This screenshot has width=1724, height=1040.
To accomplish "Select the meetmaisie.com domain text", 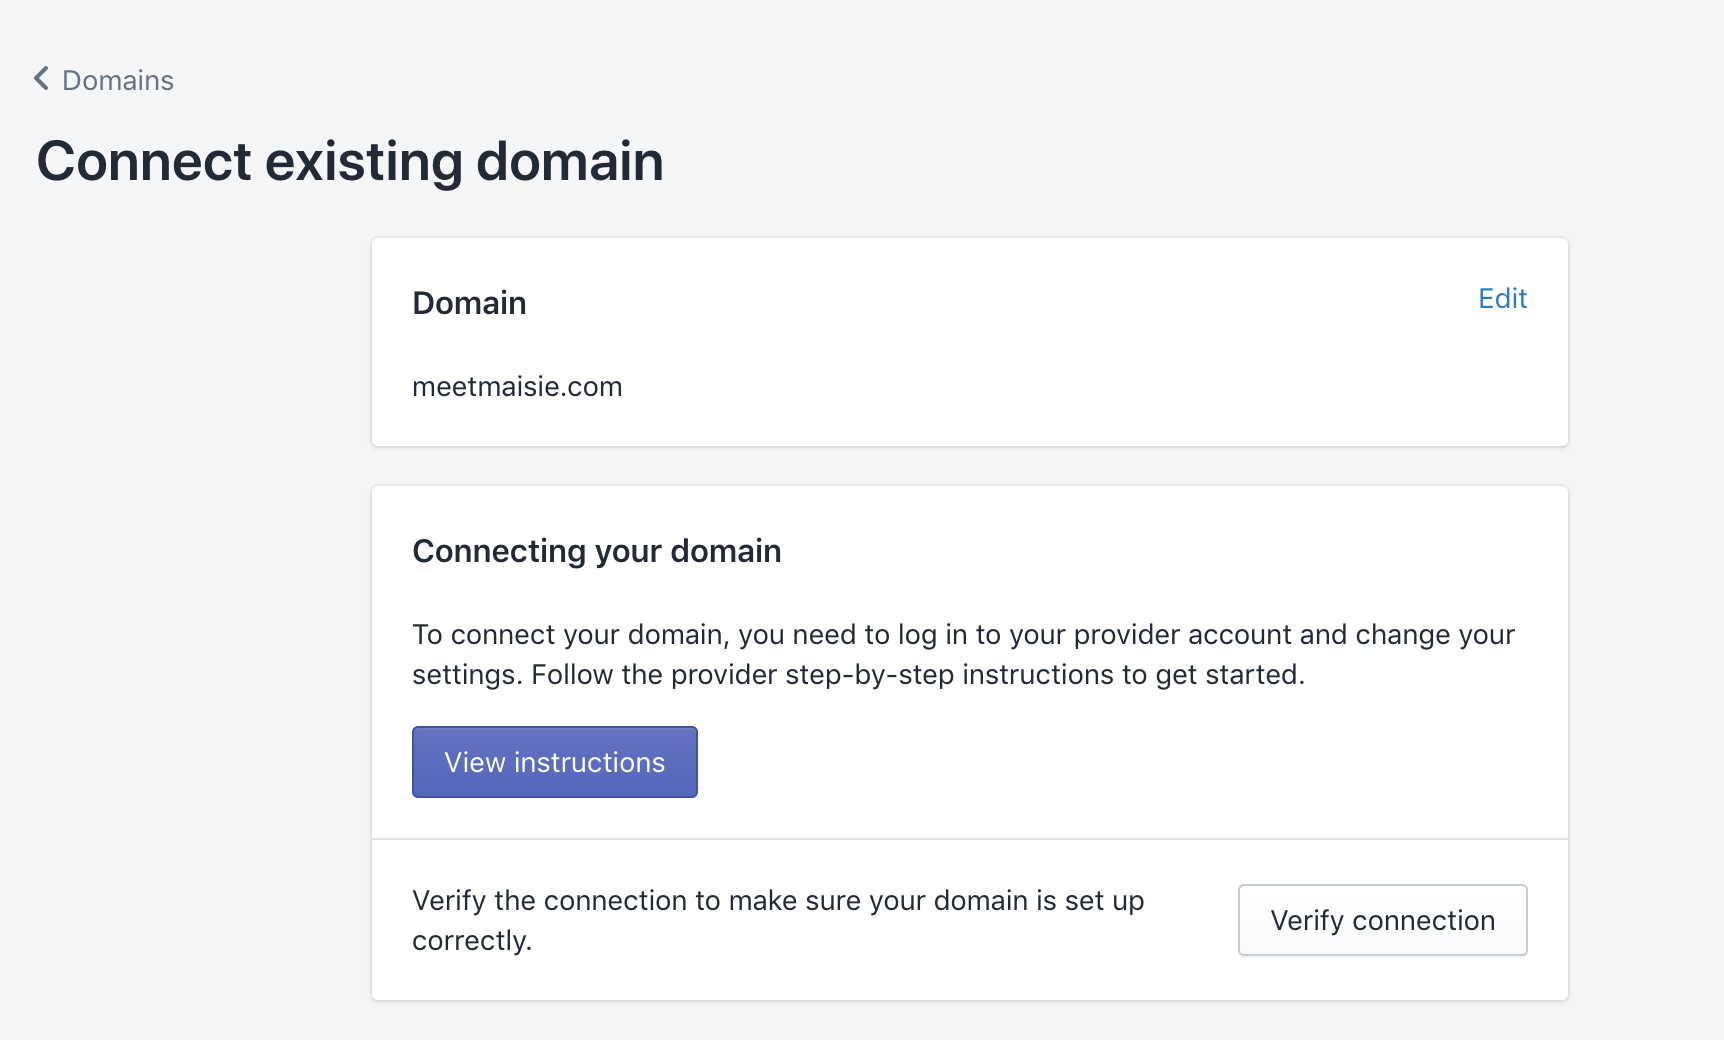I will (x=517, y=387).
